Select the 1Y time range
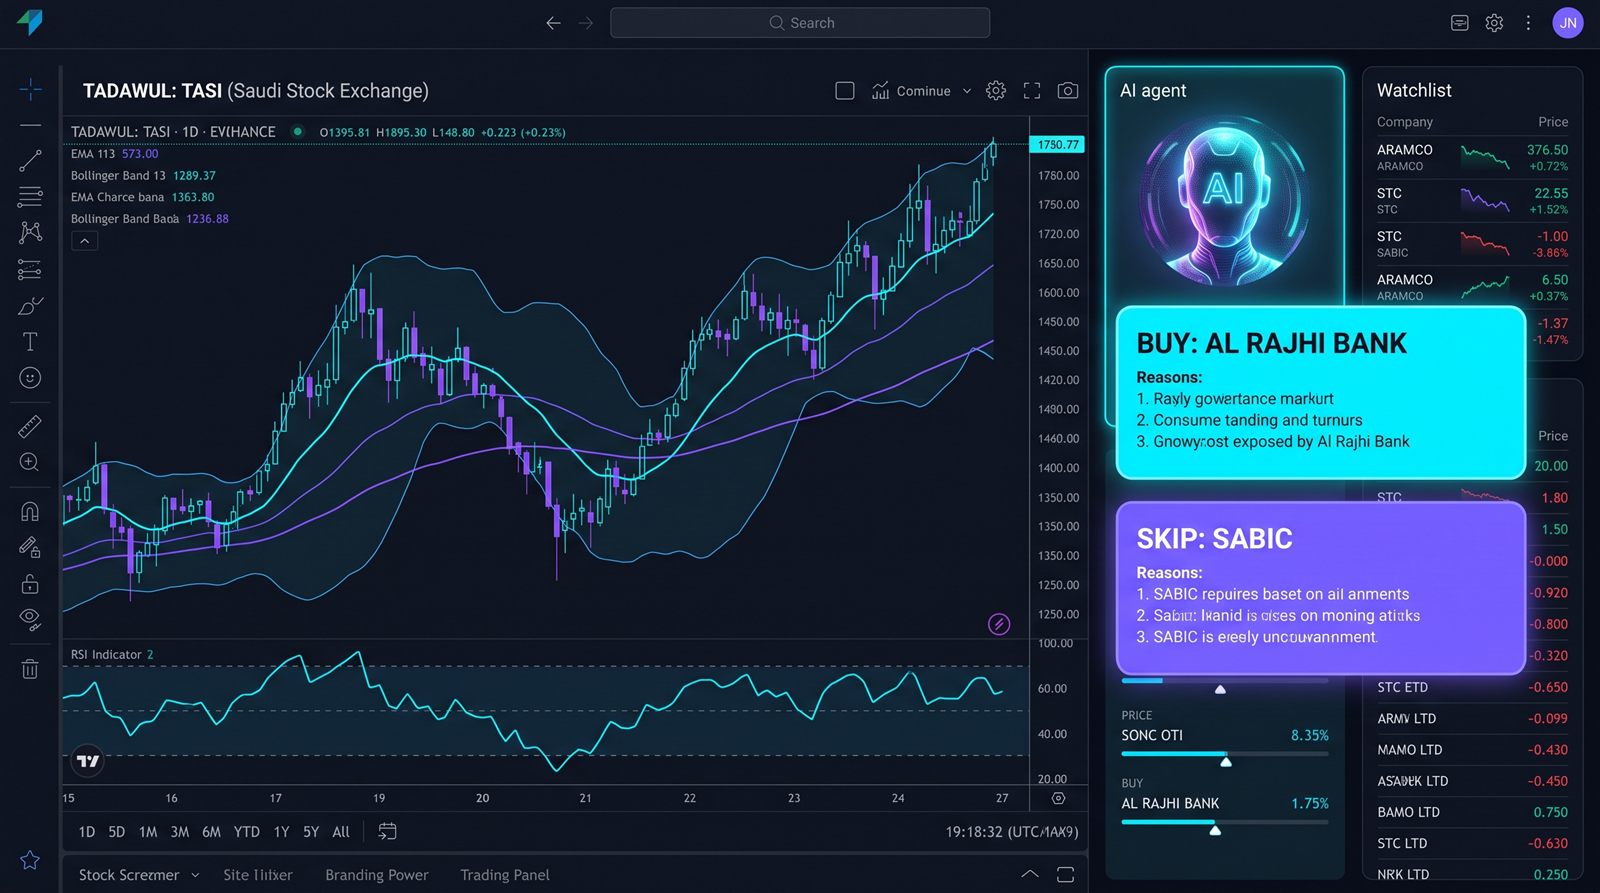The image size is (1600, 893). pyautogui.click(x=281, y=832)
